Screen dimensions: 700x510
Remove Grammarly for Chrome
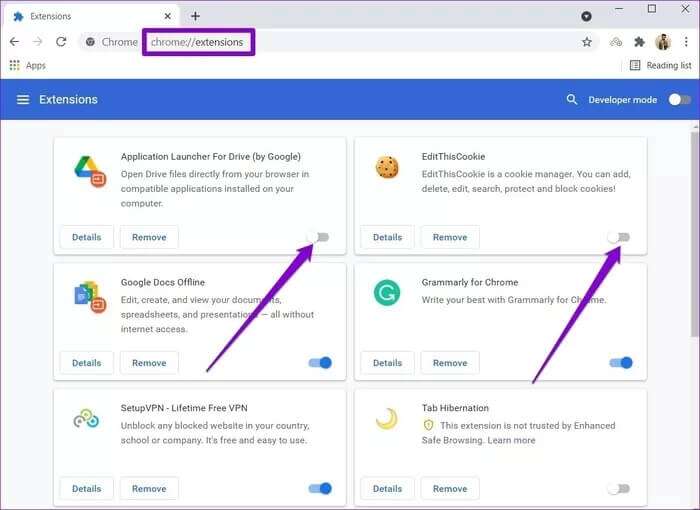click(x=450, y=363)
